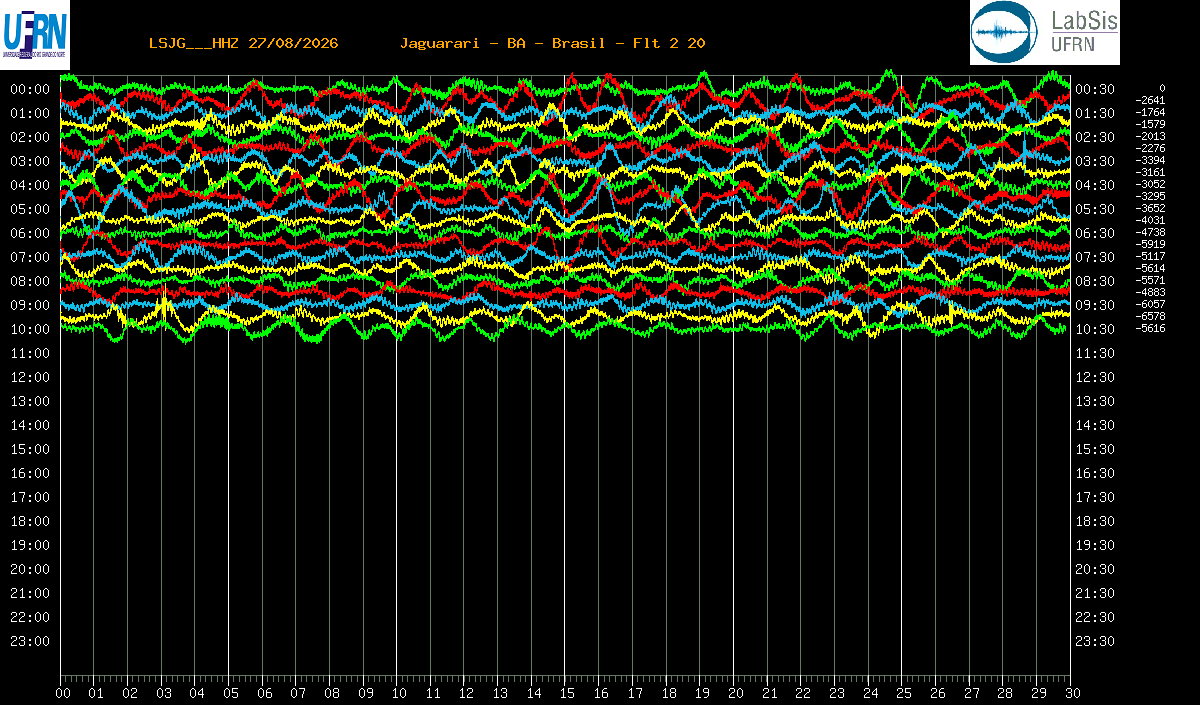Click the 23:30 half-hour label
This screenshot has height=705, width=1200.
pyautogui.click(x=1095, y=641)
